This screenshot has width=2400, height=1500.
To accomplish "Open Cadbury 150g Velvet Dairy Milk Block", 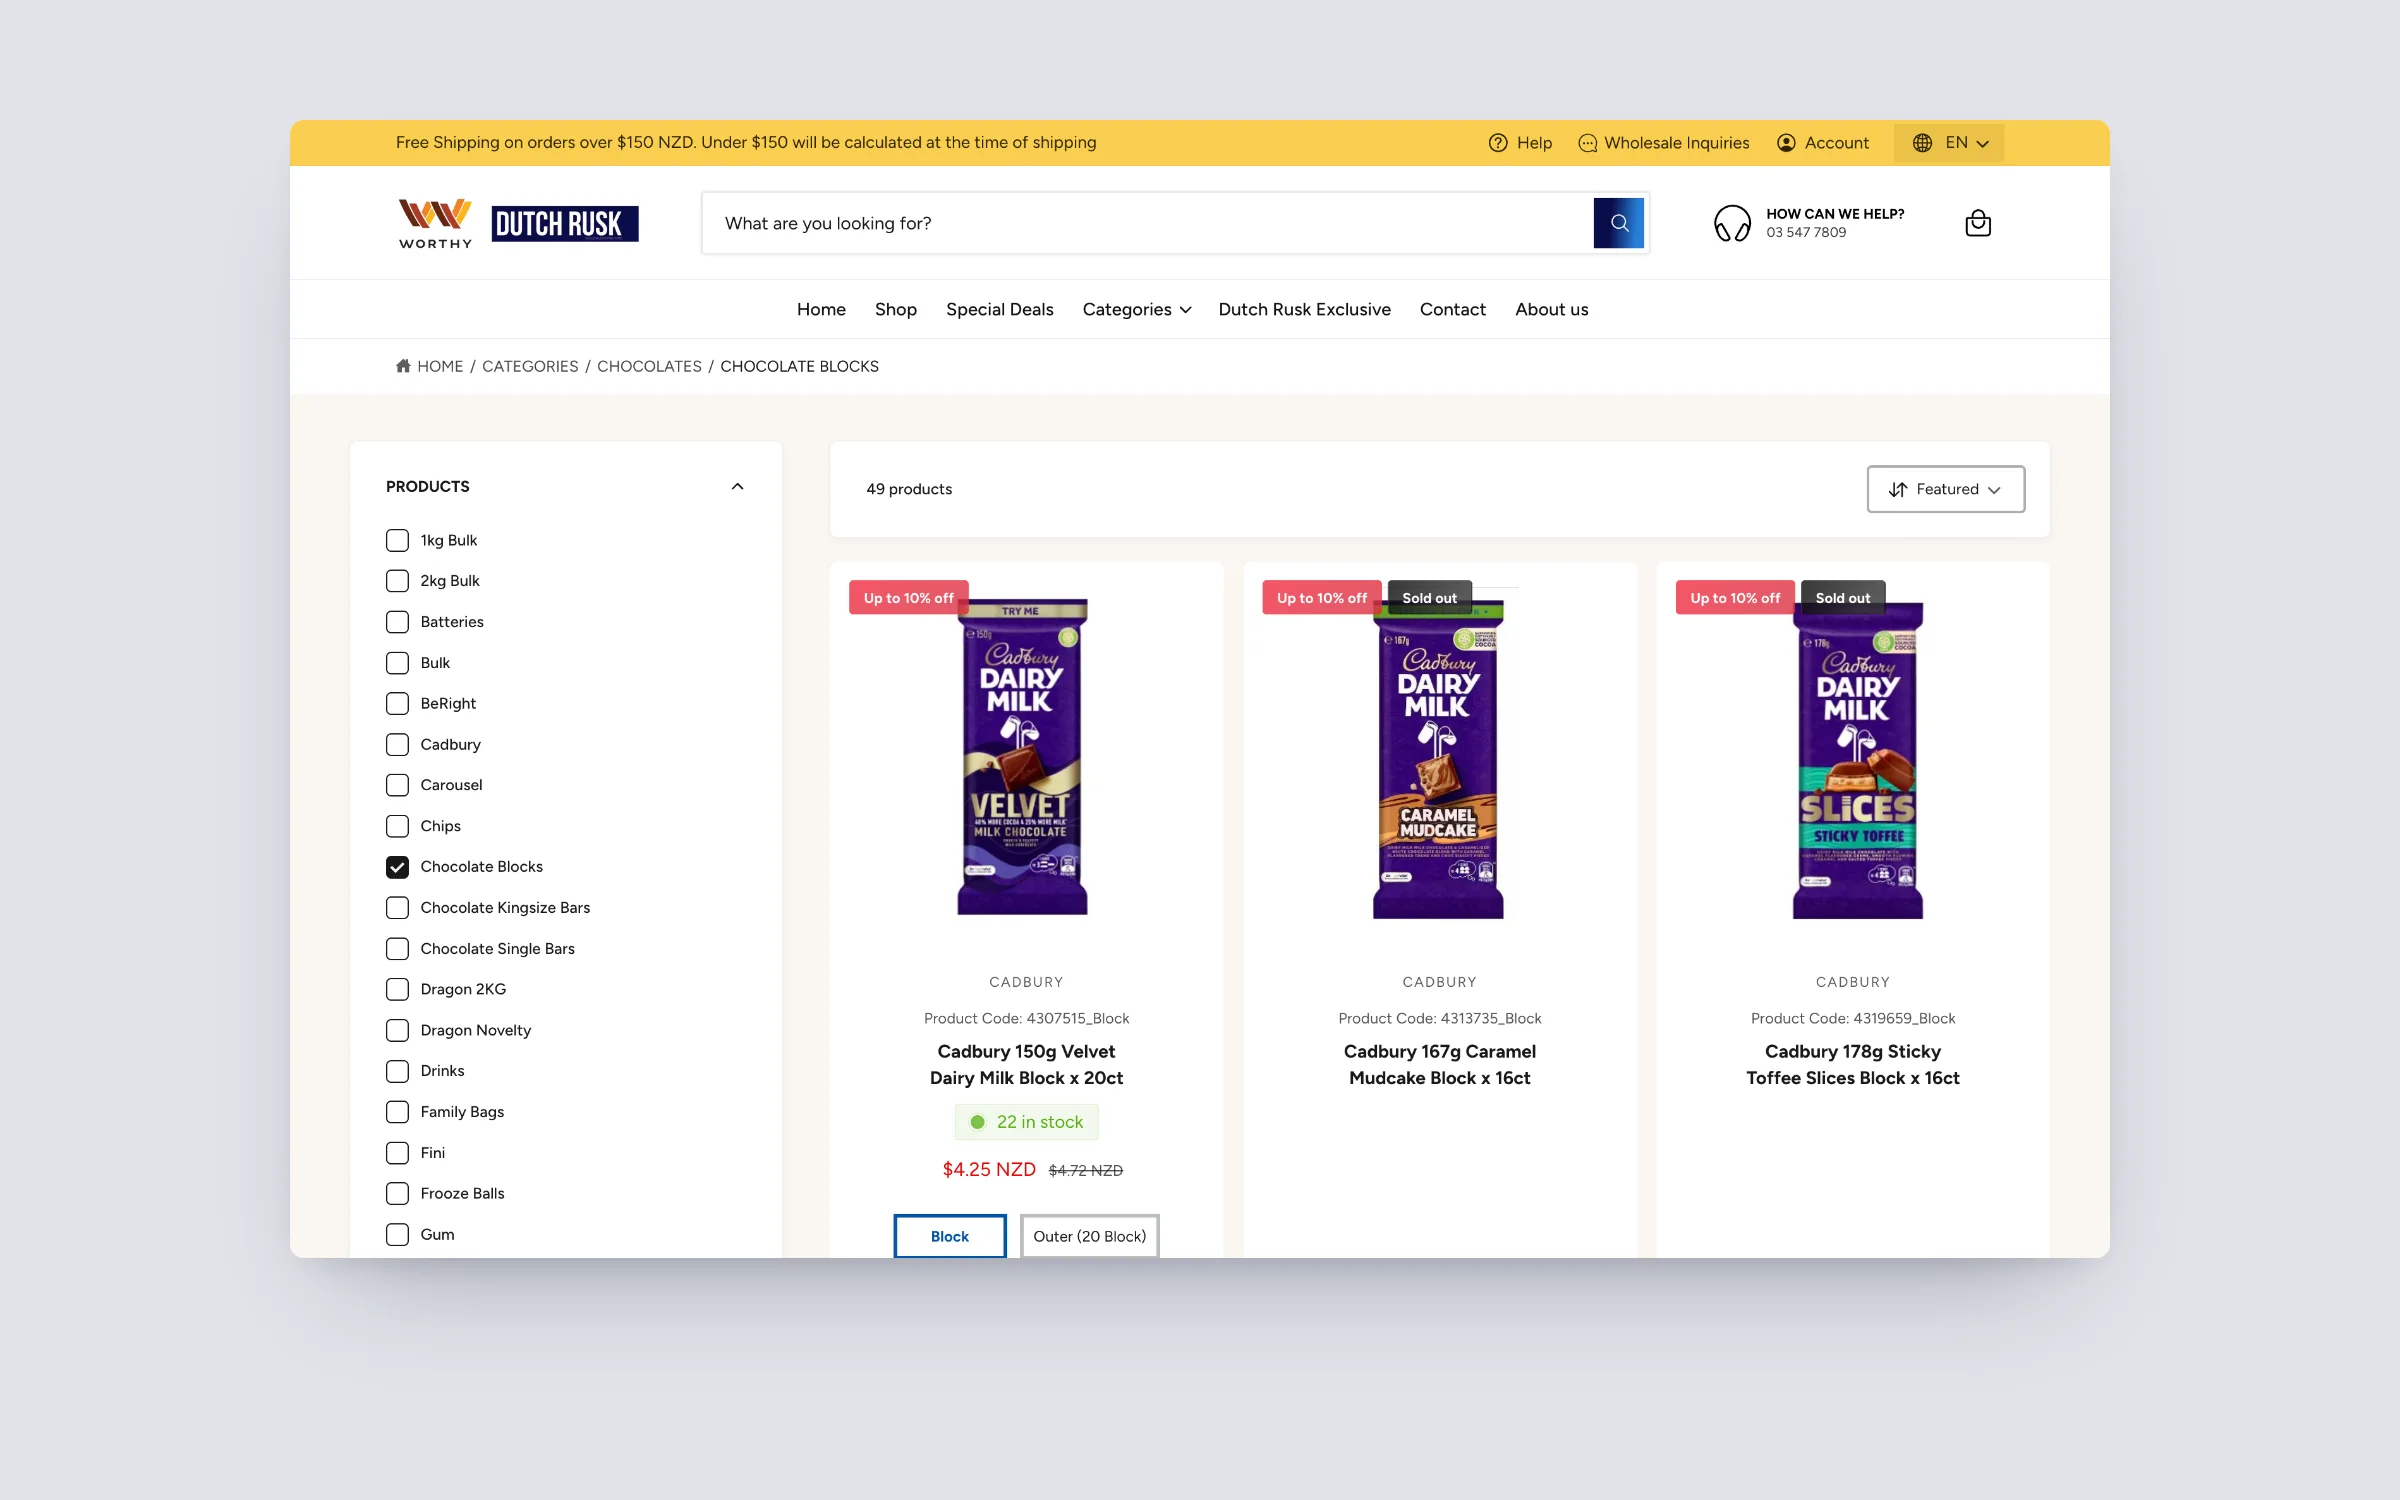I will 1026,1064.
